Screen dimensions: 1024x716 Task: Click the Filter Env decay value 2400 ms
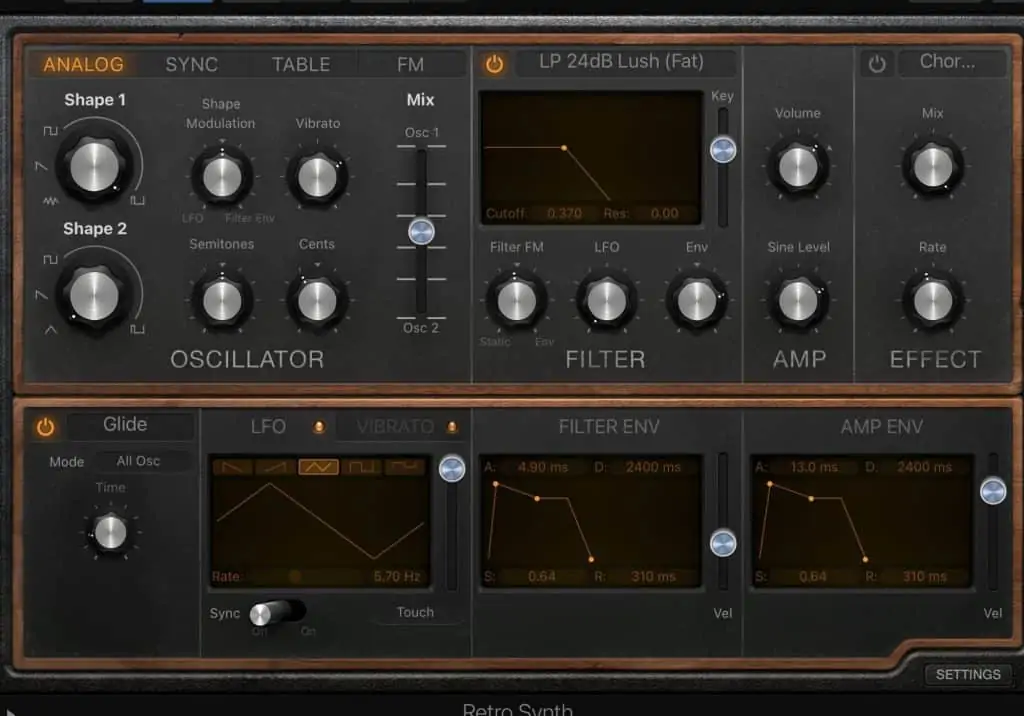pos(653,467)
